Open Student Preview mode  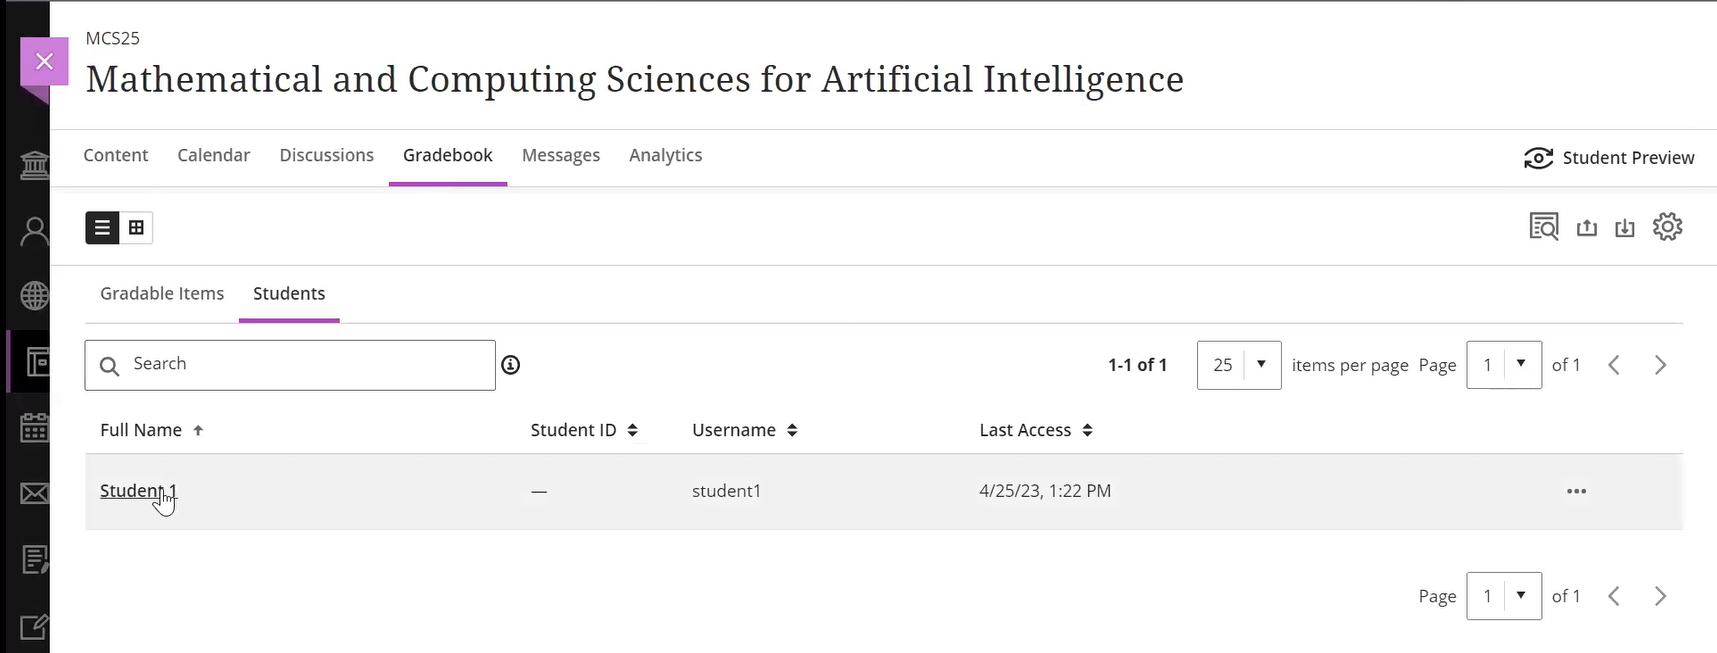coord(1609,158)
